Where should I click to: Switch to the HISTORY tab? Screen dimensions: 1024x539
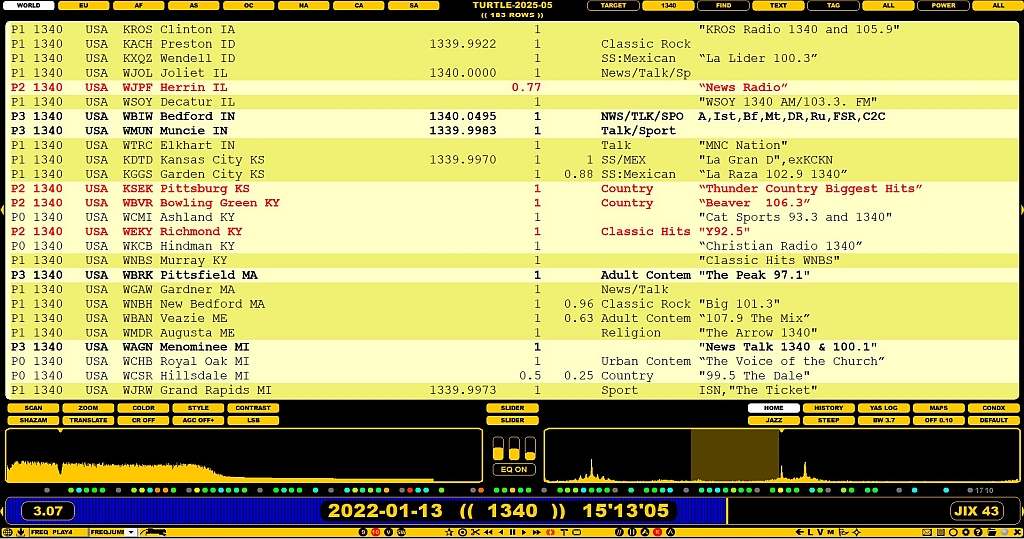[x=828, y=408]
